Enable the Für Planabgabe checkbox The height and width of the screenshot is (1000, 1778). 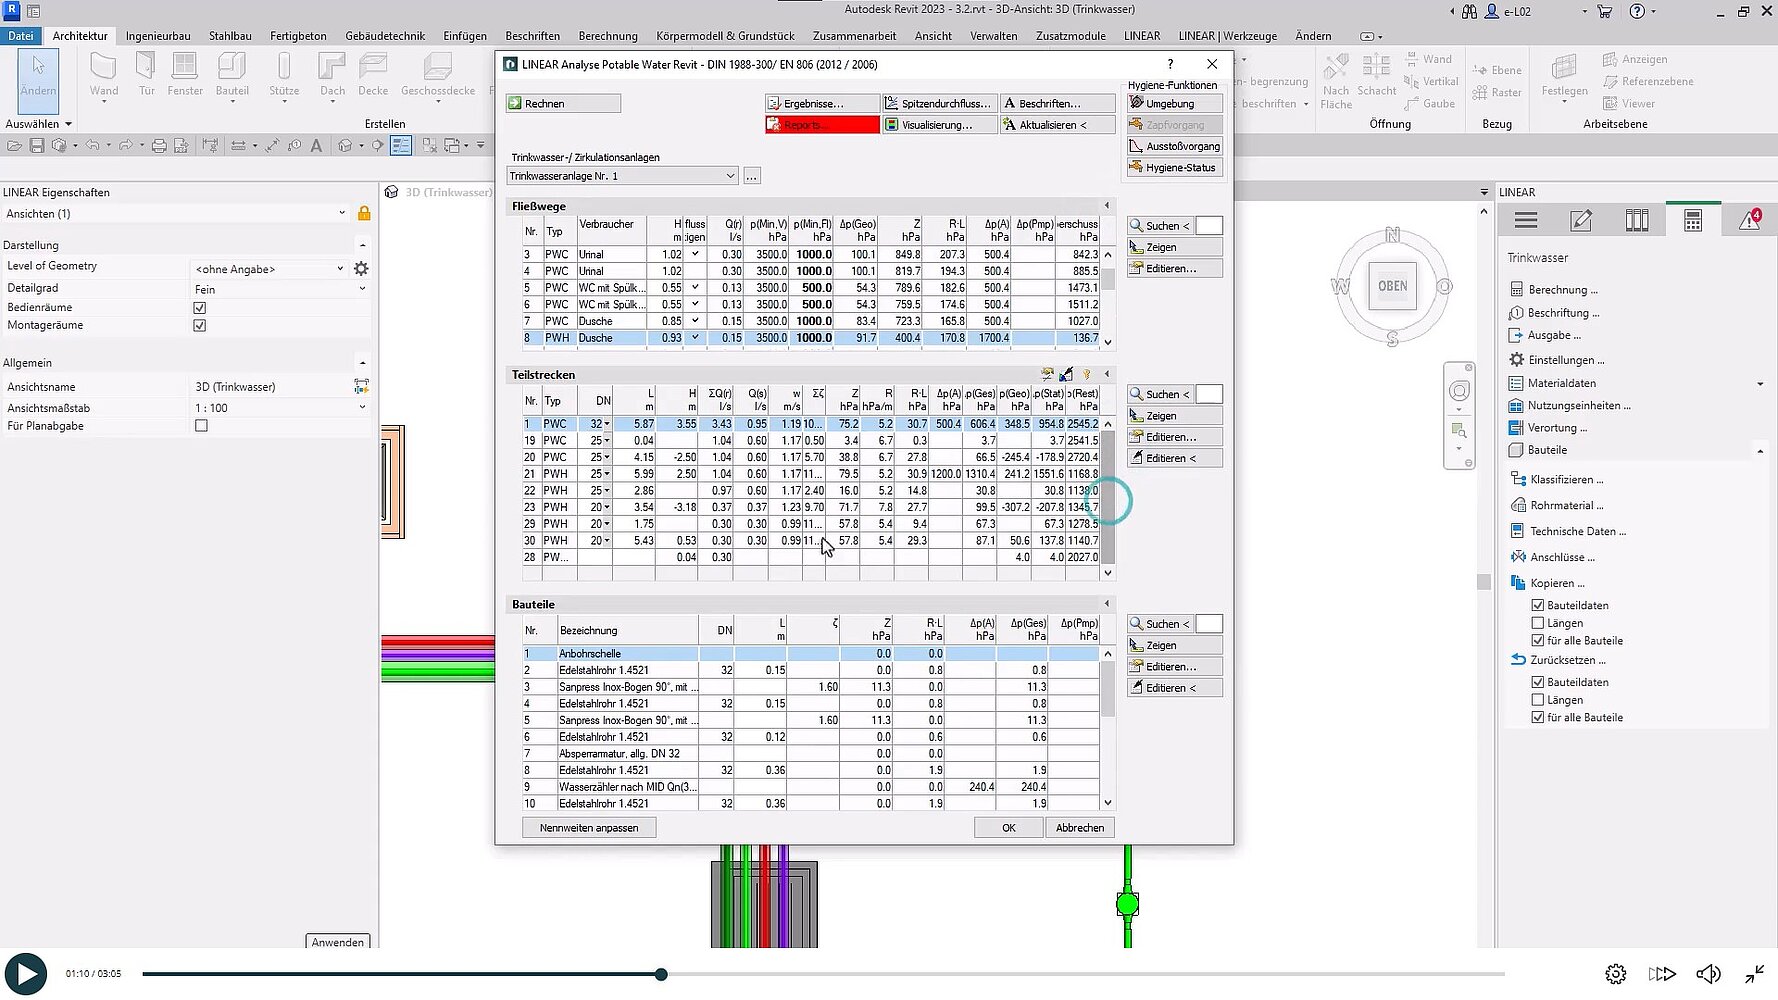click(x=201, y=426)
